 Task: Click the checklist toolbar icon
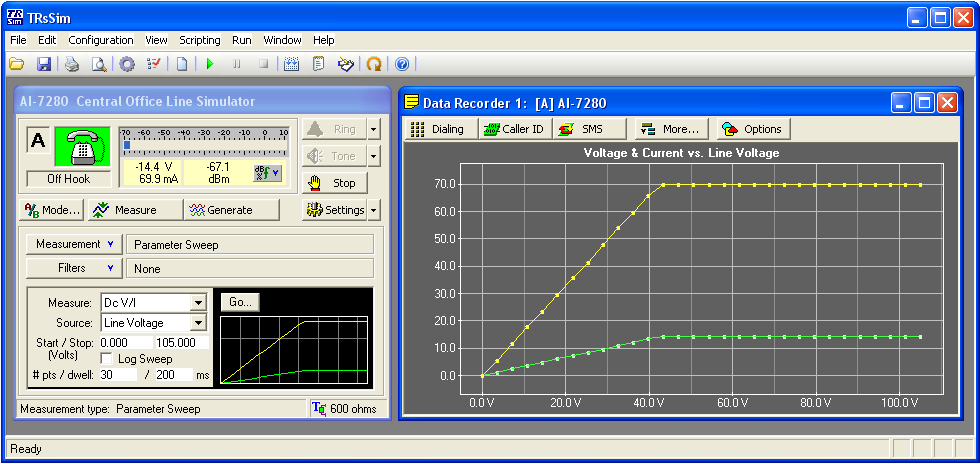pyautogui.click(x=154, y=64)
